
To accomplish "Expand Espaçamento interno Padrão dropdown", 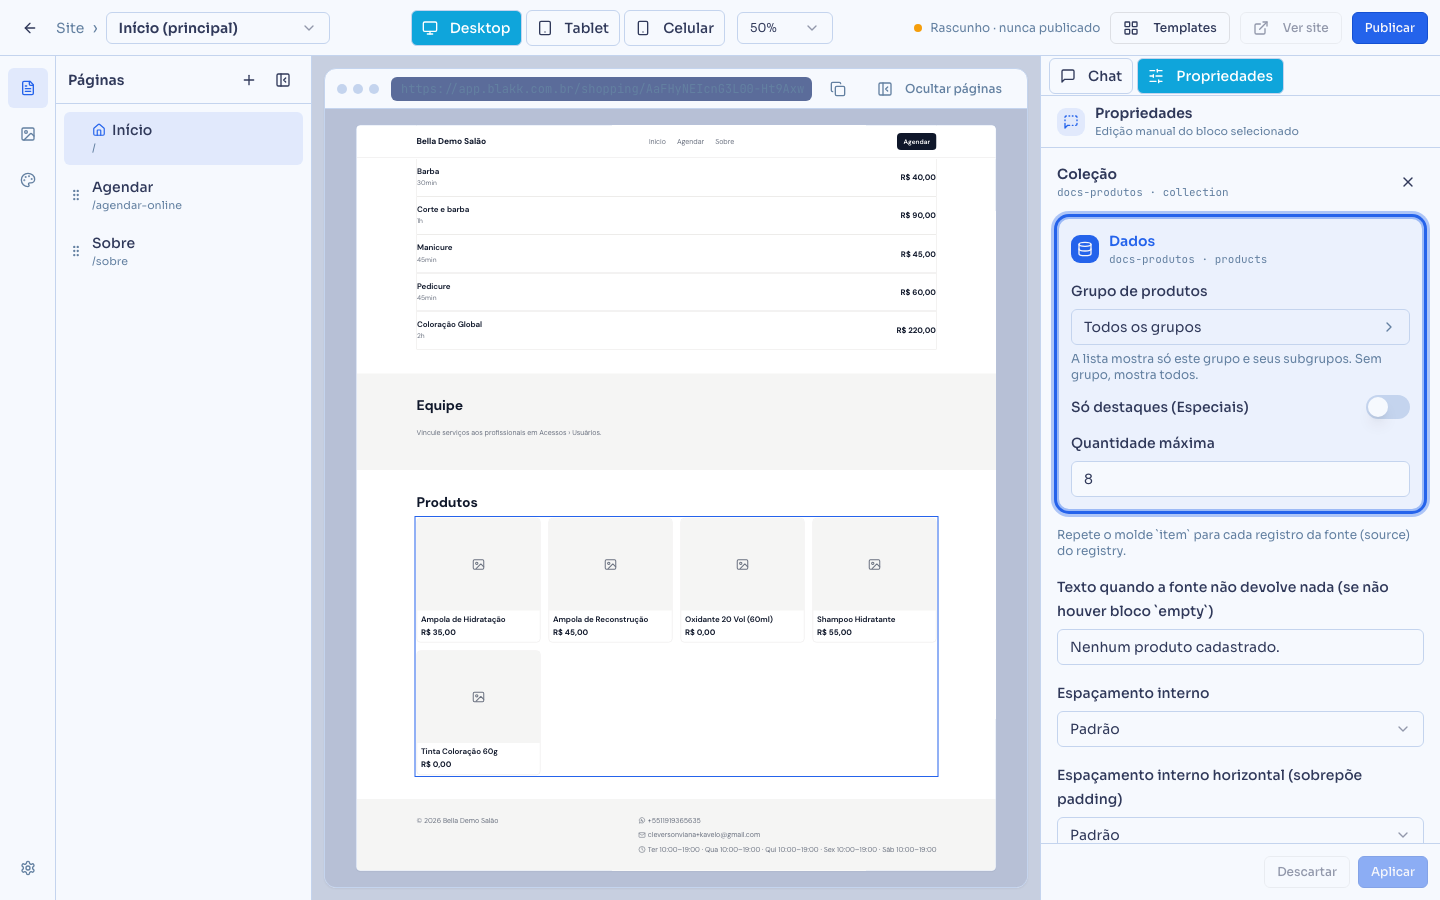I will 1240,729.
